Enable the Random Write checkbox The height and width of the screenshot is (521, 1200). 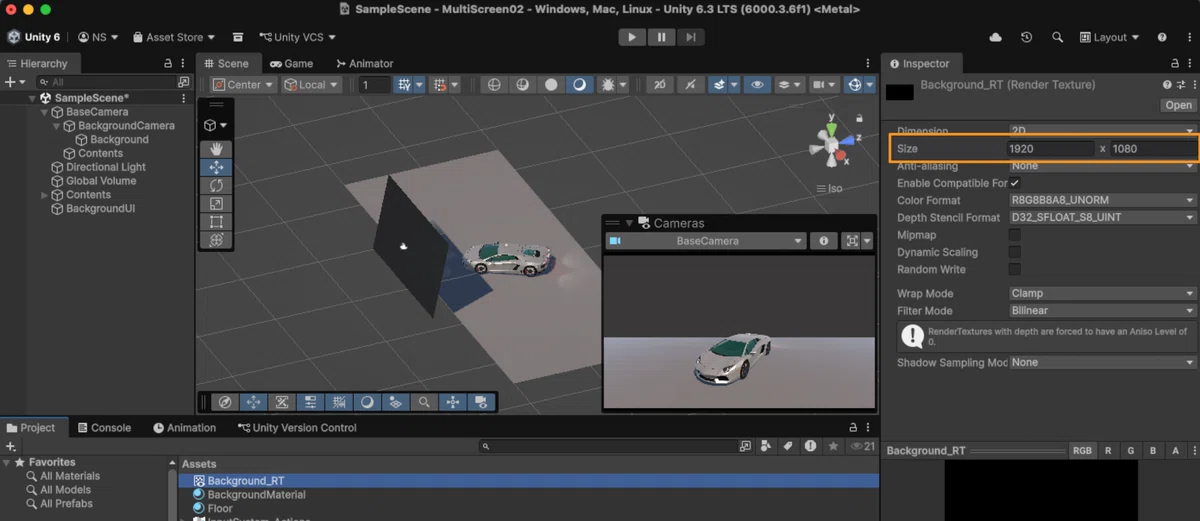1015,269
